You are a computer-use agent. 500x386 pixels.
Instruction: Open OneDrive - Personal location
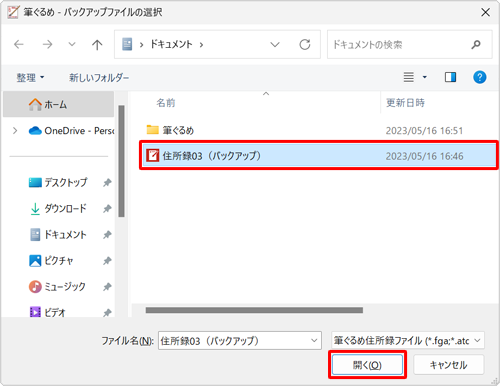72,131
